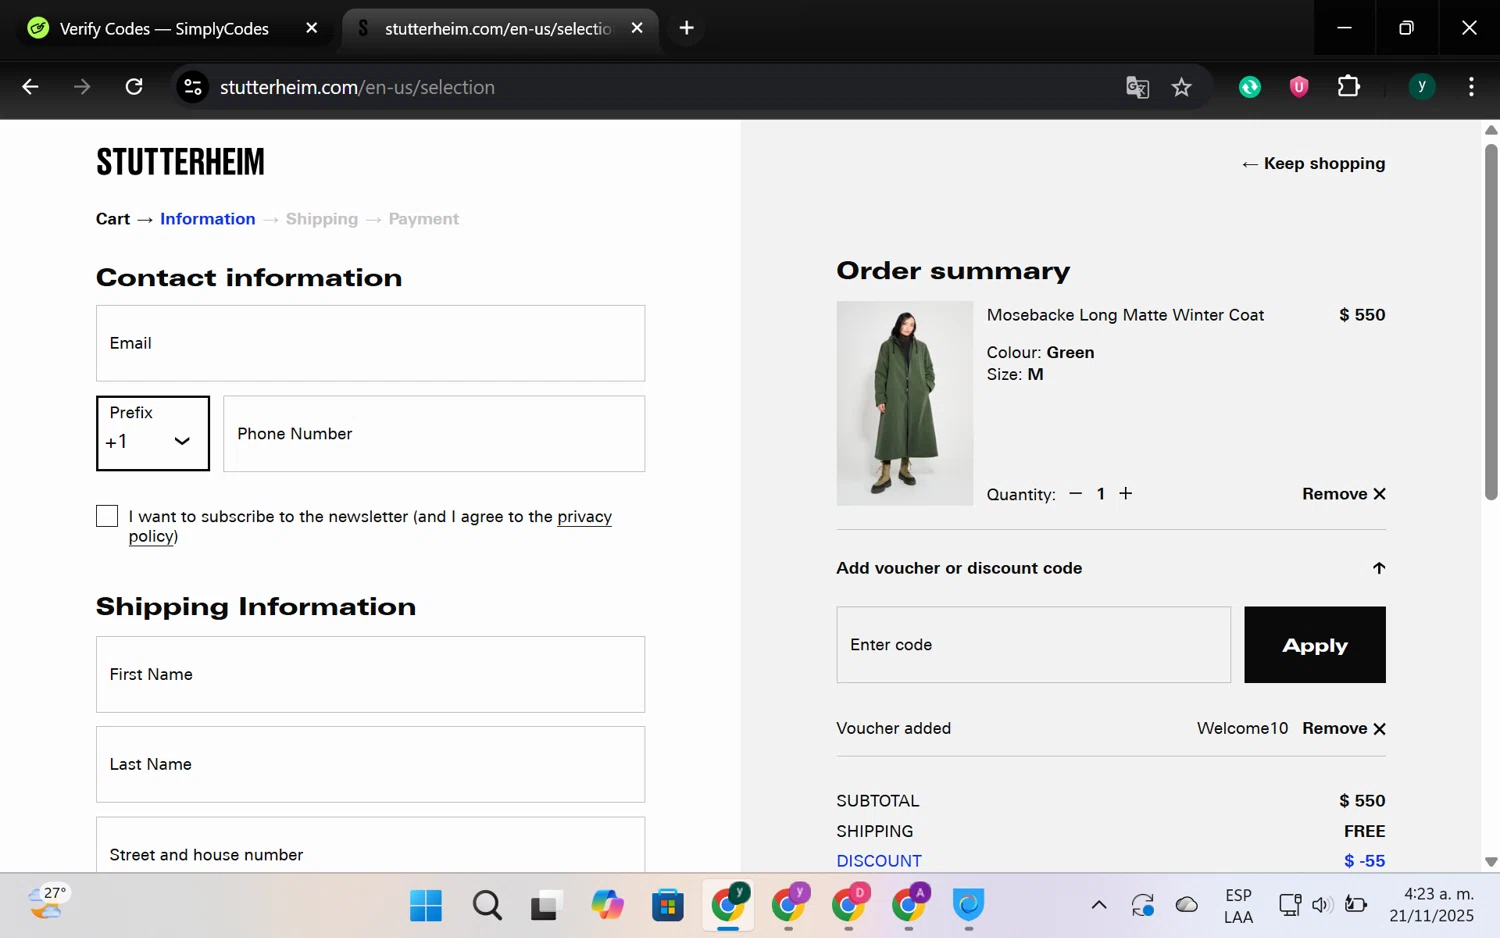1500x938 pixels.
Task: Select the Payment breadcrumb step
Action: (424, 219)
